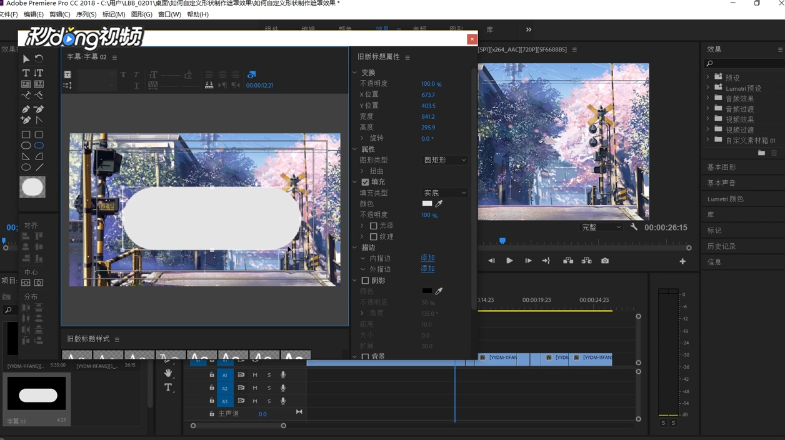Select the Add Anchor Point tool
Viewport: 785px width, 440px height.
tap(26, 120)
